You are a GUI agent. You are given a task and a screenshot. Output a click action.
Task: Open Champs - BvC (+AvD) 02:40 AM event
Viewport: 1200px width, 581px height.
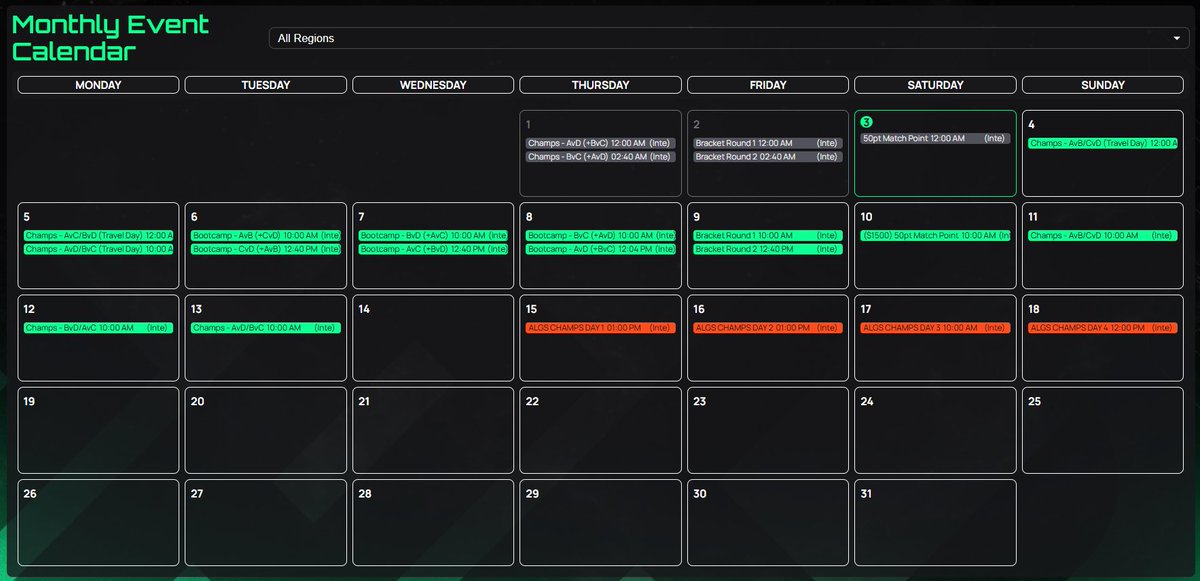tap(601, 157)
